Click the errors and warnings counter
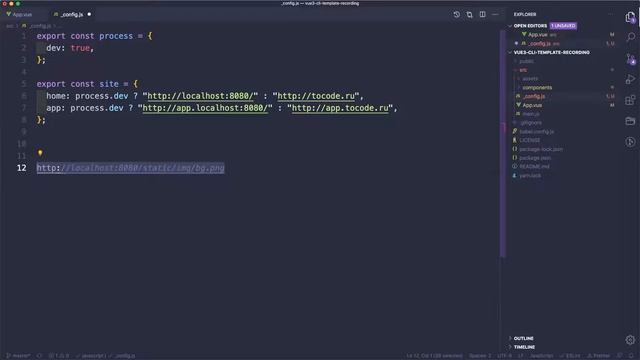This screenshot has width=640, height=360. tap(59, 356)
